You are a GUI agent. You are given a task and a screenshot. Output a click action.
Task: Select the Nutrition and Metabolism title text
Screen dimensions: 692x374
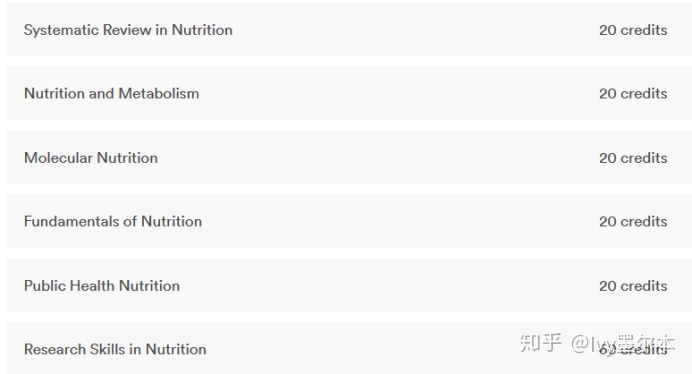[112, 94]
